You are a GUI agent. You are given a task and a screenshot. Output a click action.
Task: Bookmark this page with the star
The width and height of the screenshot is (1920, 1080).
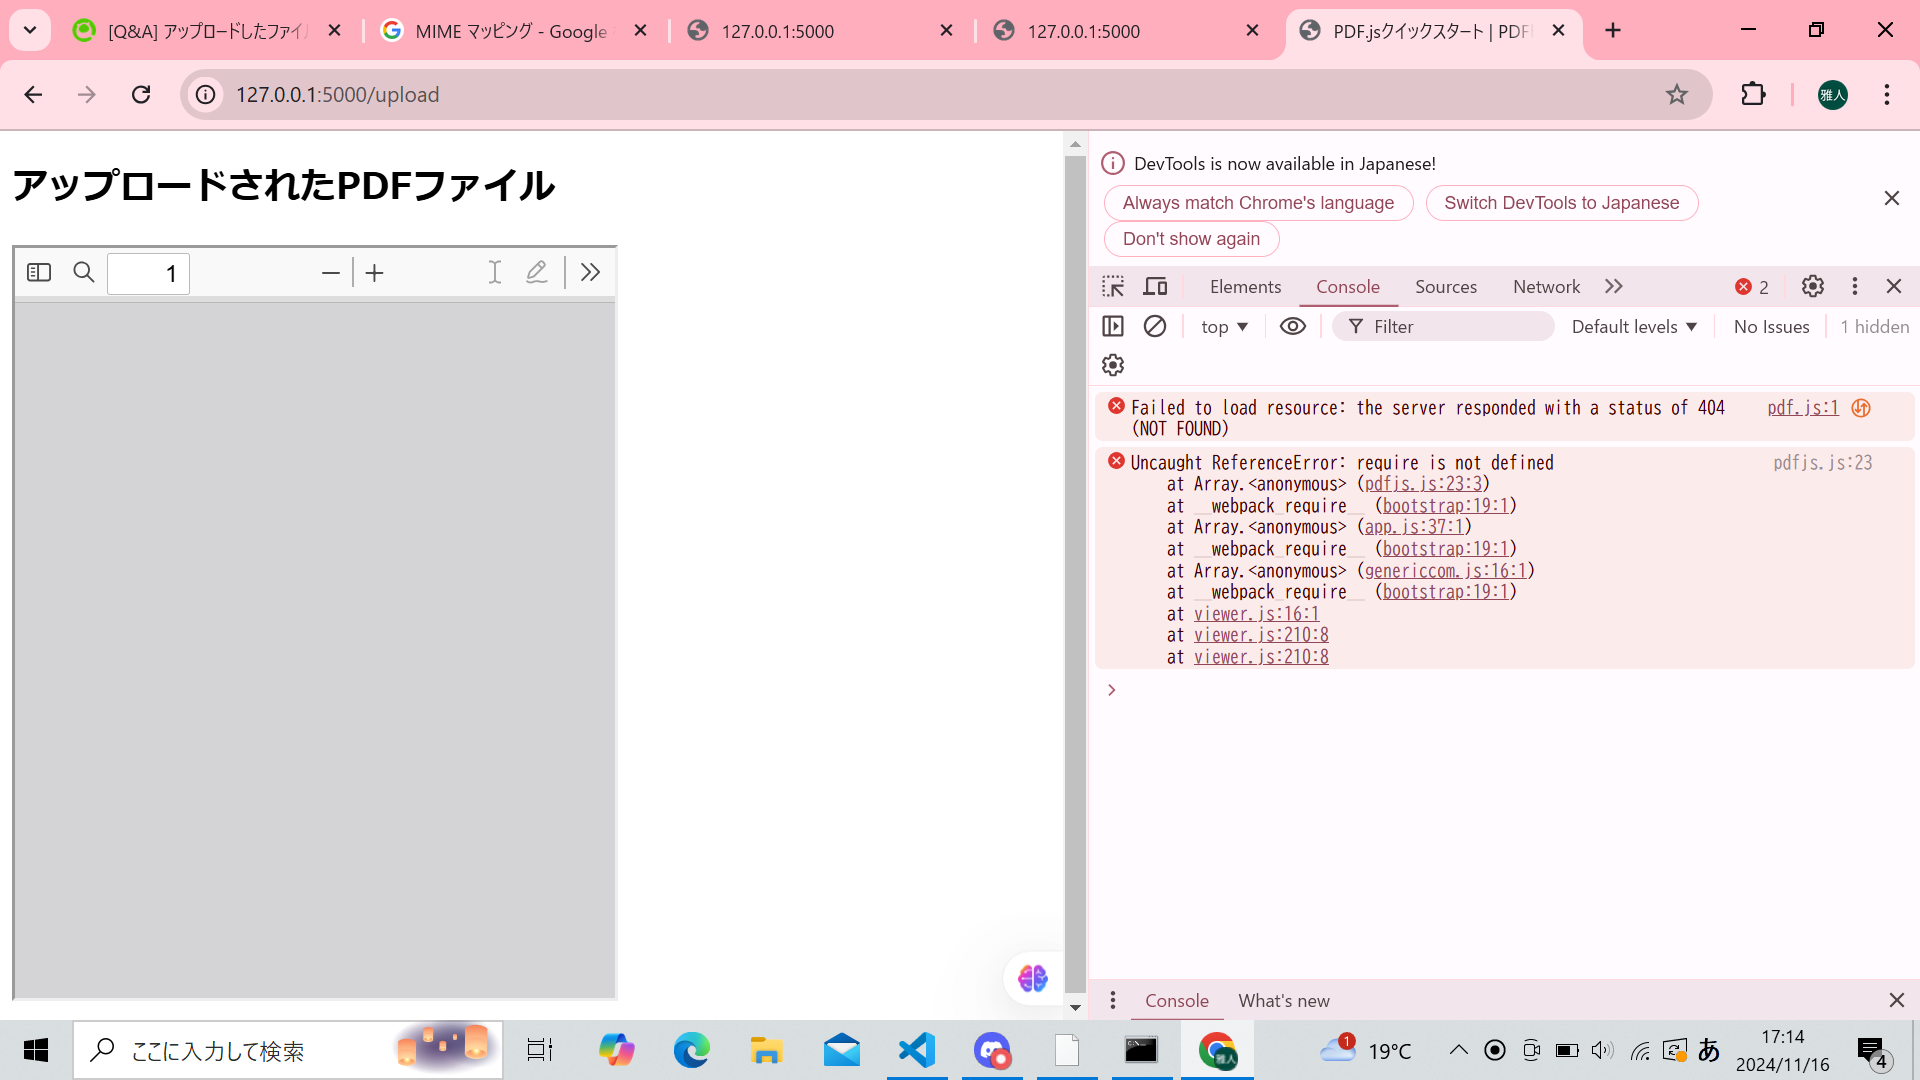pyautogui.click(x=1676, y=94)
